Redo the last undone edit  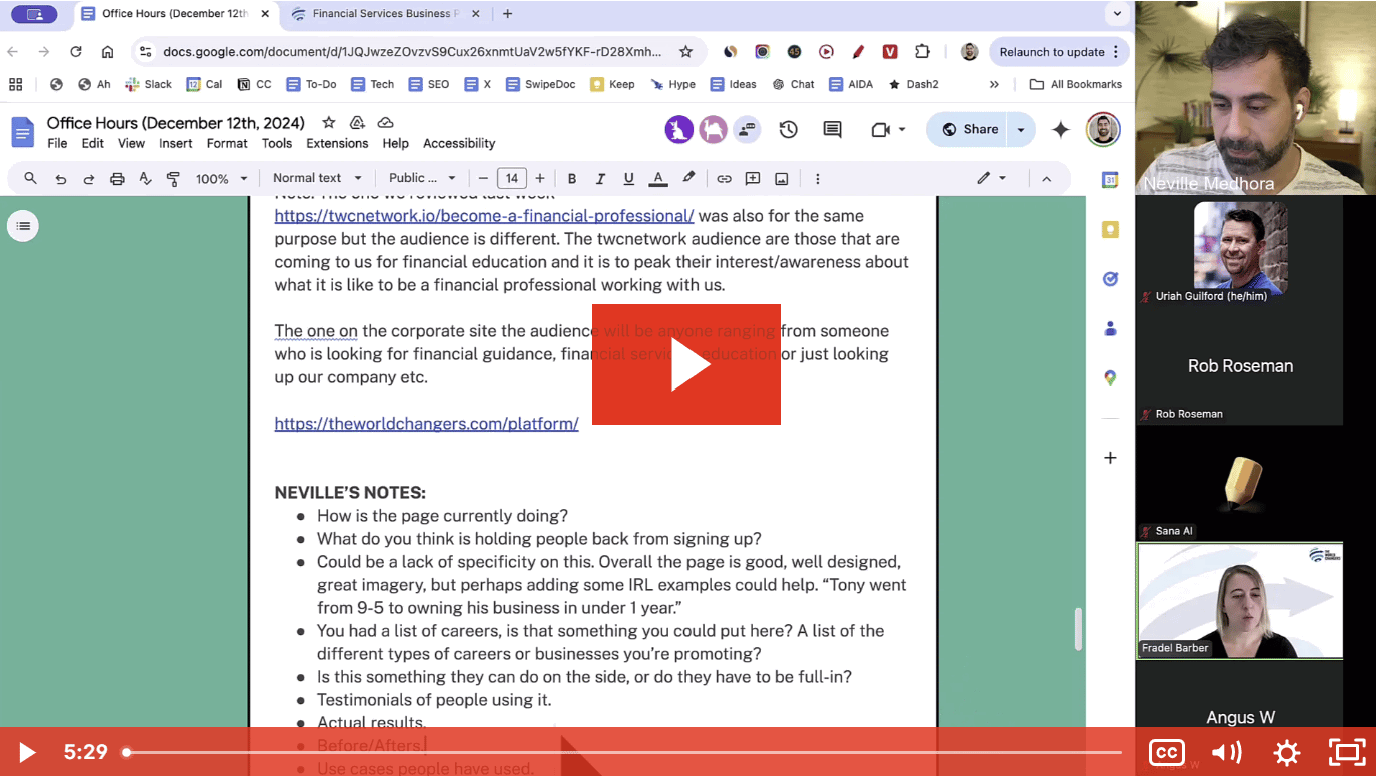[88, 179]
